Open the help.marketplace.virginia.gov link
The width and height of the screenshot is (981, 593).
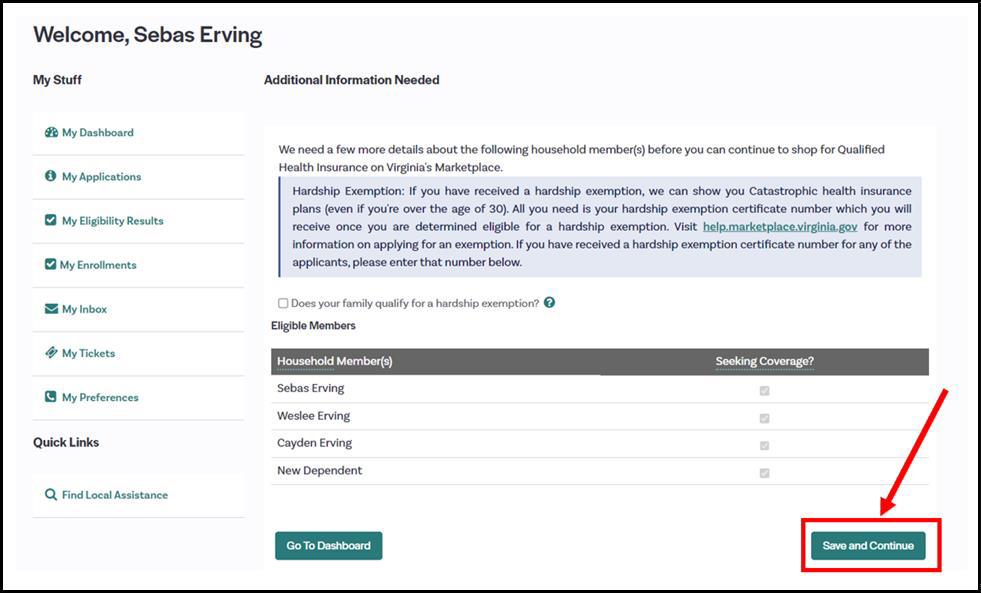click(780, 227)
